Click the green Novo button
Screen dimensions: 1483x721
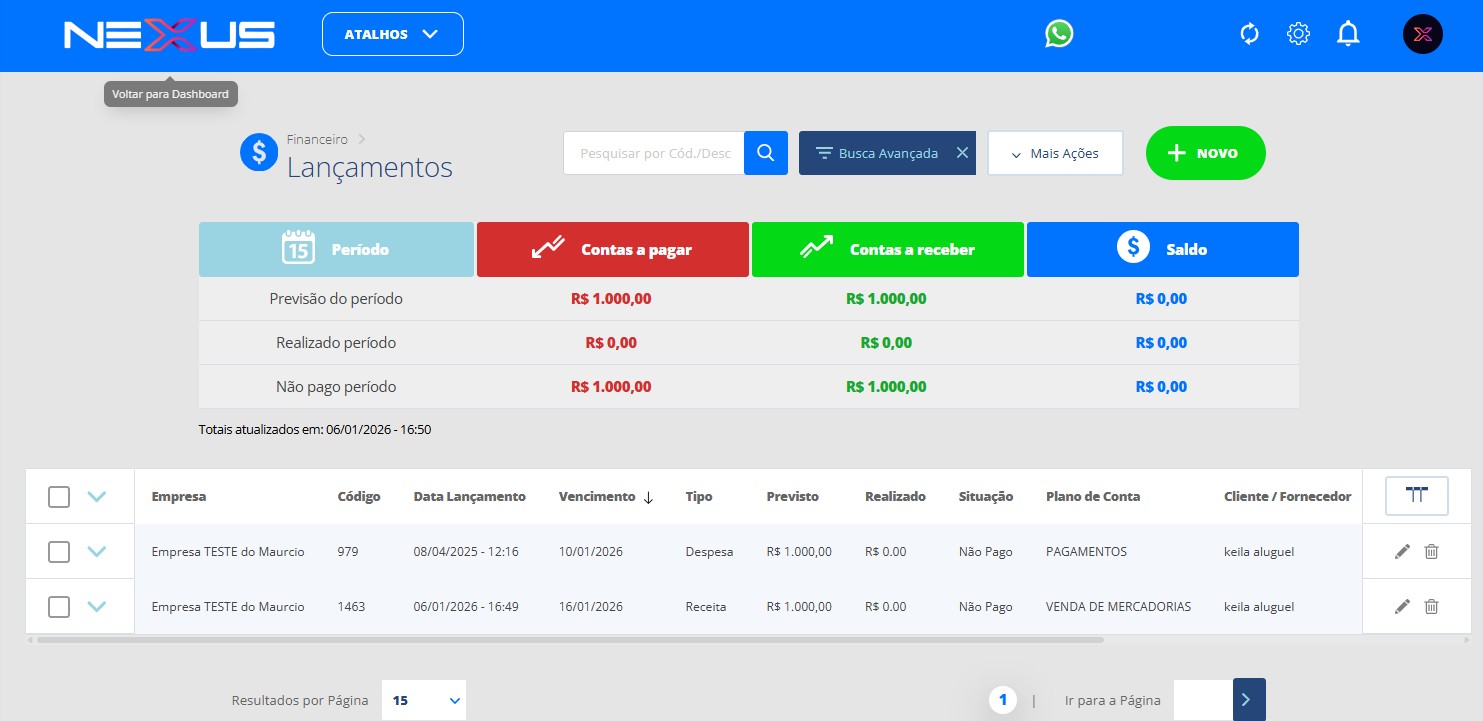(1205, 153)
